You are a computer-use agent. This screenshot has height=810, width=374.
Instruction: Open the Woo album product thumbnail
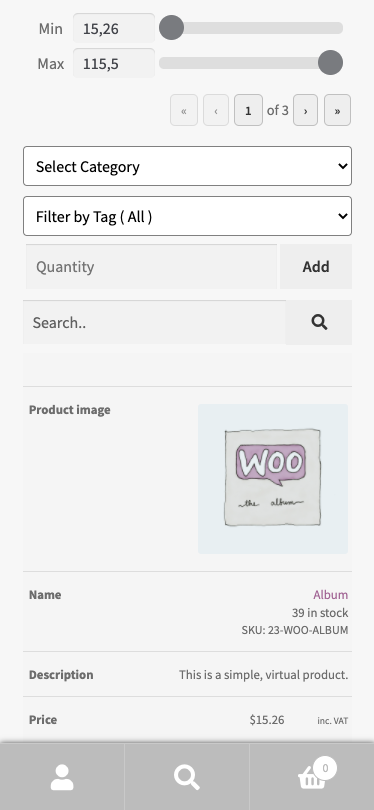click(x=273, y=479)
